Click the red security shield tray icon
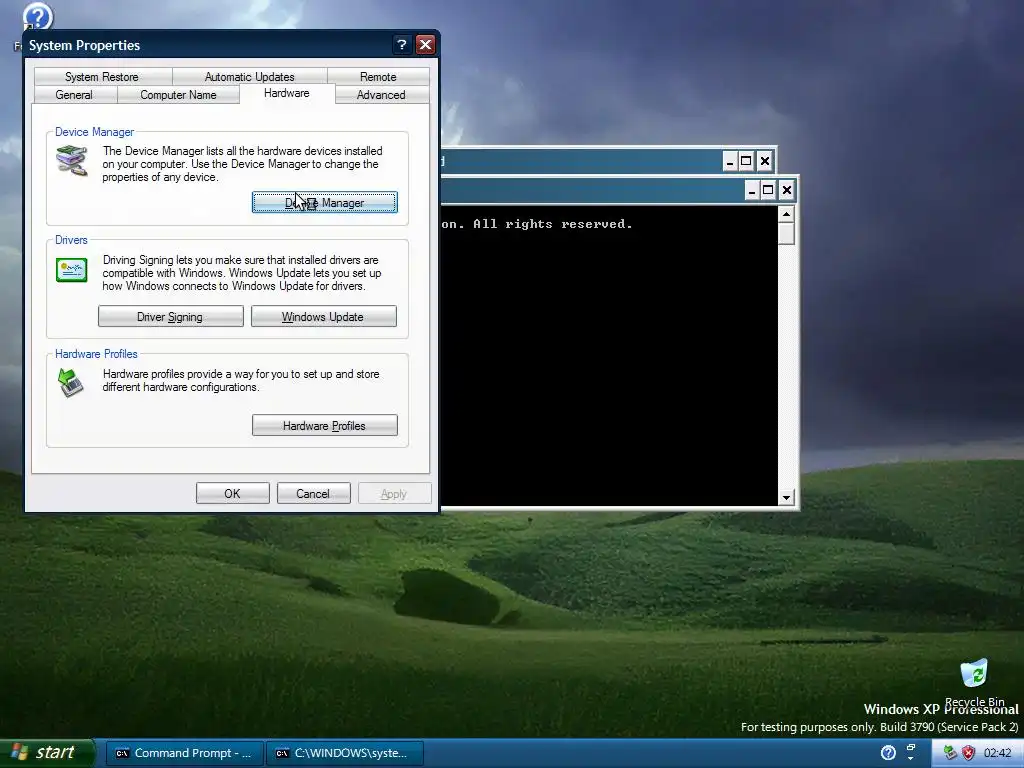Image resolution: width=1024 pixels, height=768 pixels. (x=968, y=753)
